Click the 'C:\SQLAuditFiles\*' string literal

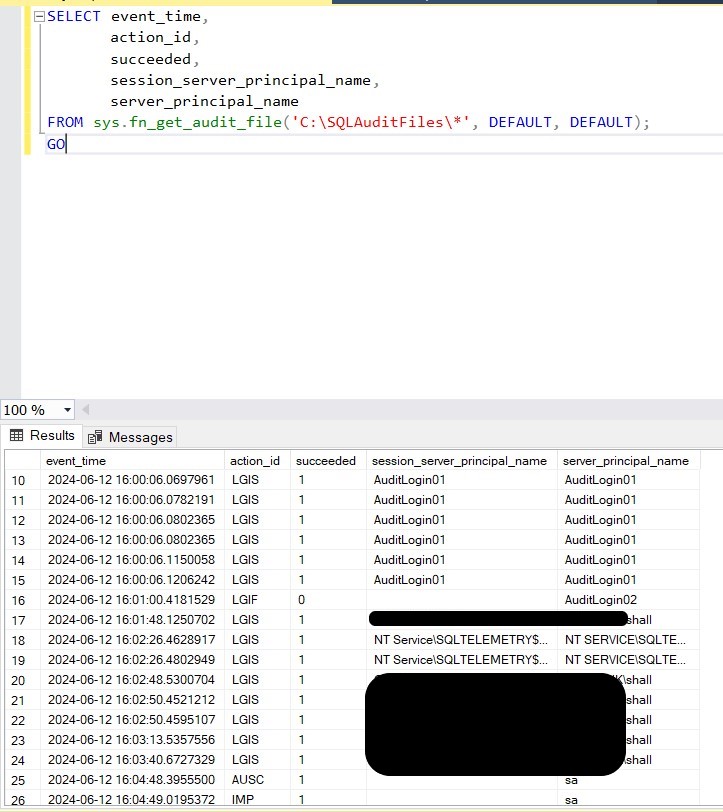381,122
